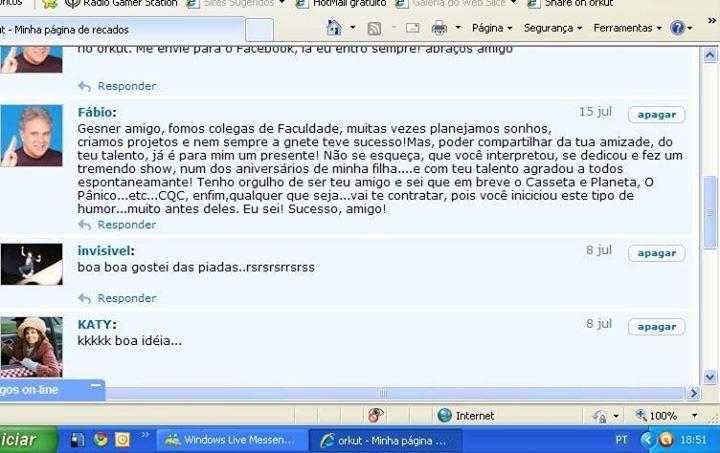Click Show Desktop quick launch icon
Image resolution: width=720 pixels, height=453 pixels.
(78, 440)
